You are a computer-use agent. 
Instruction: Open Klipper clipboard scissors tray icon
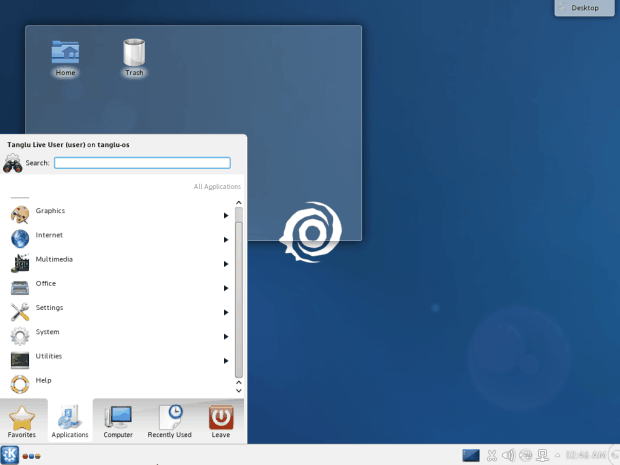492,456
